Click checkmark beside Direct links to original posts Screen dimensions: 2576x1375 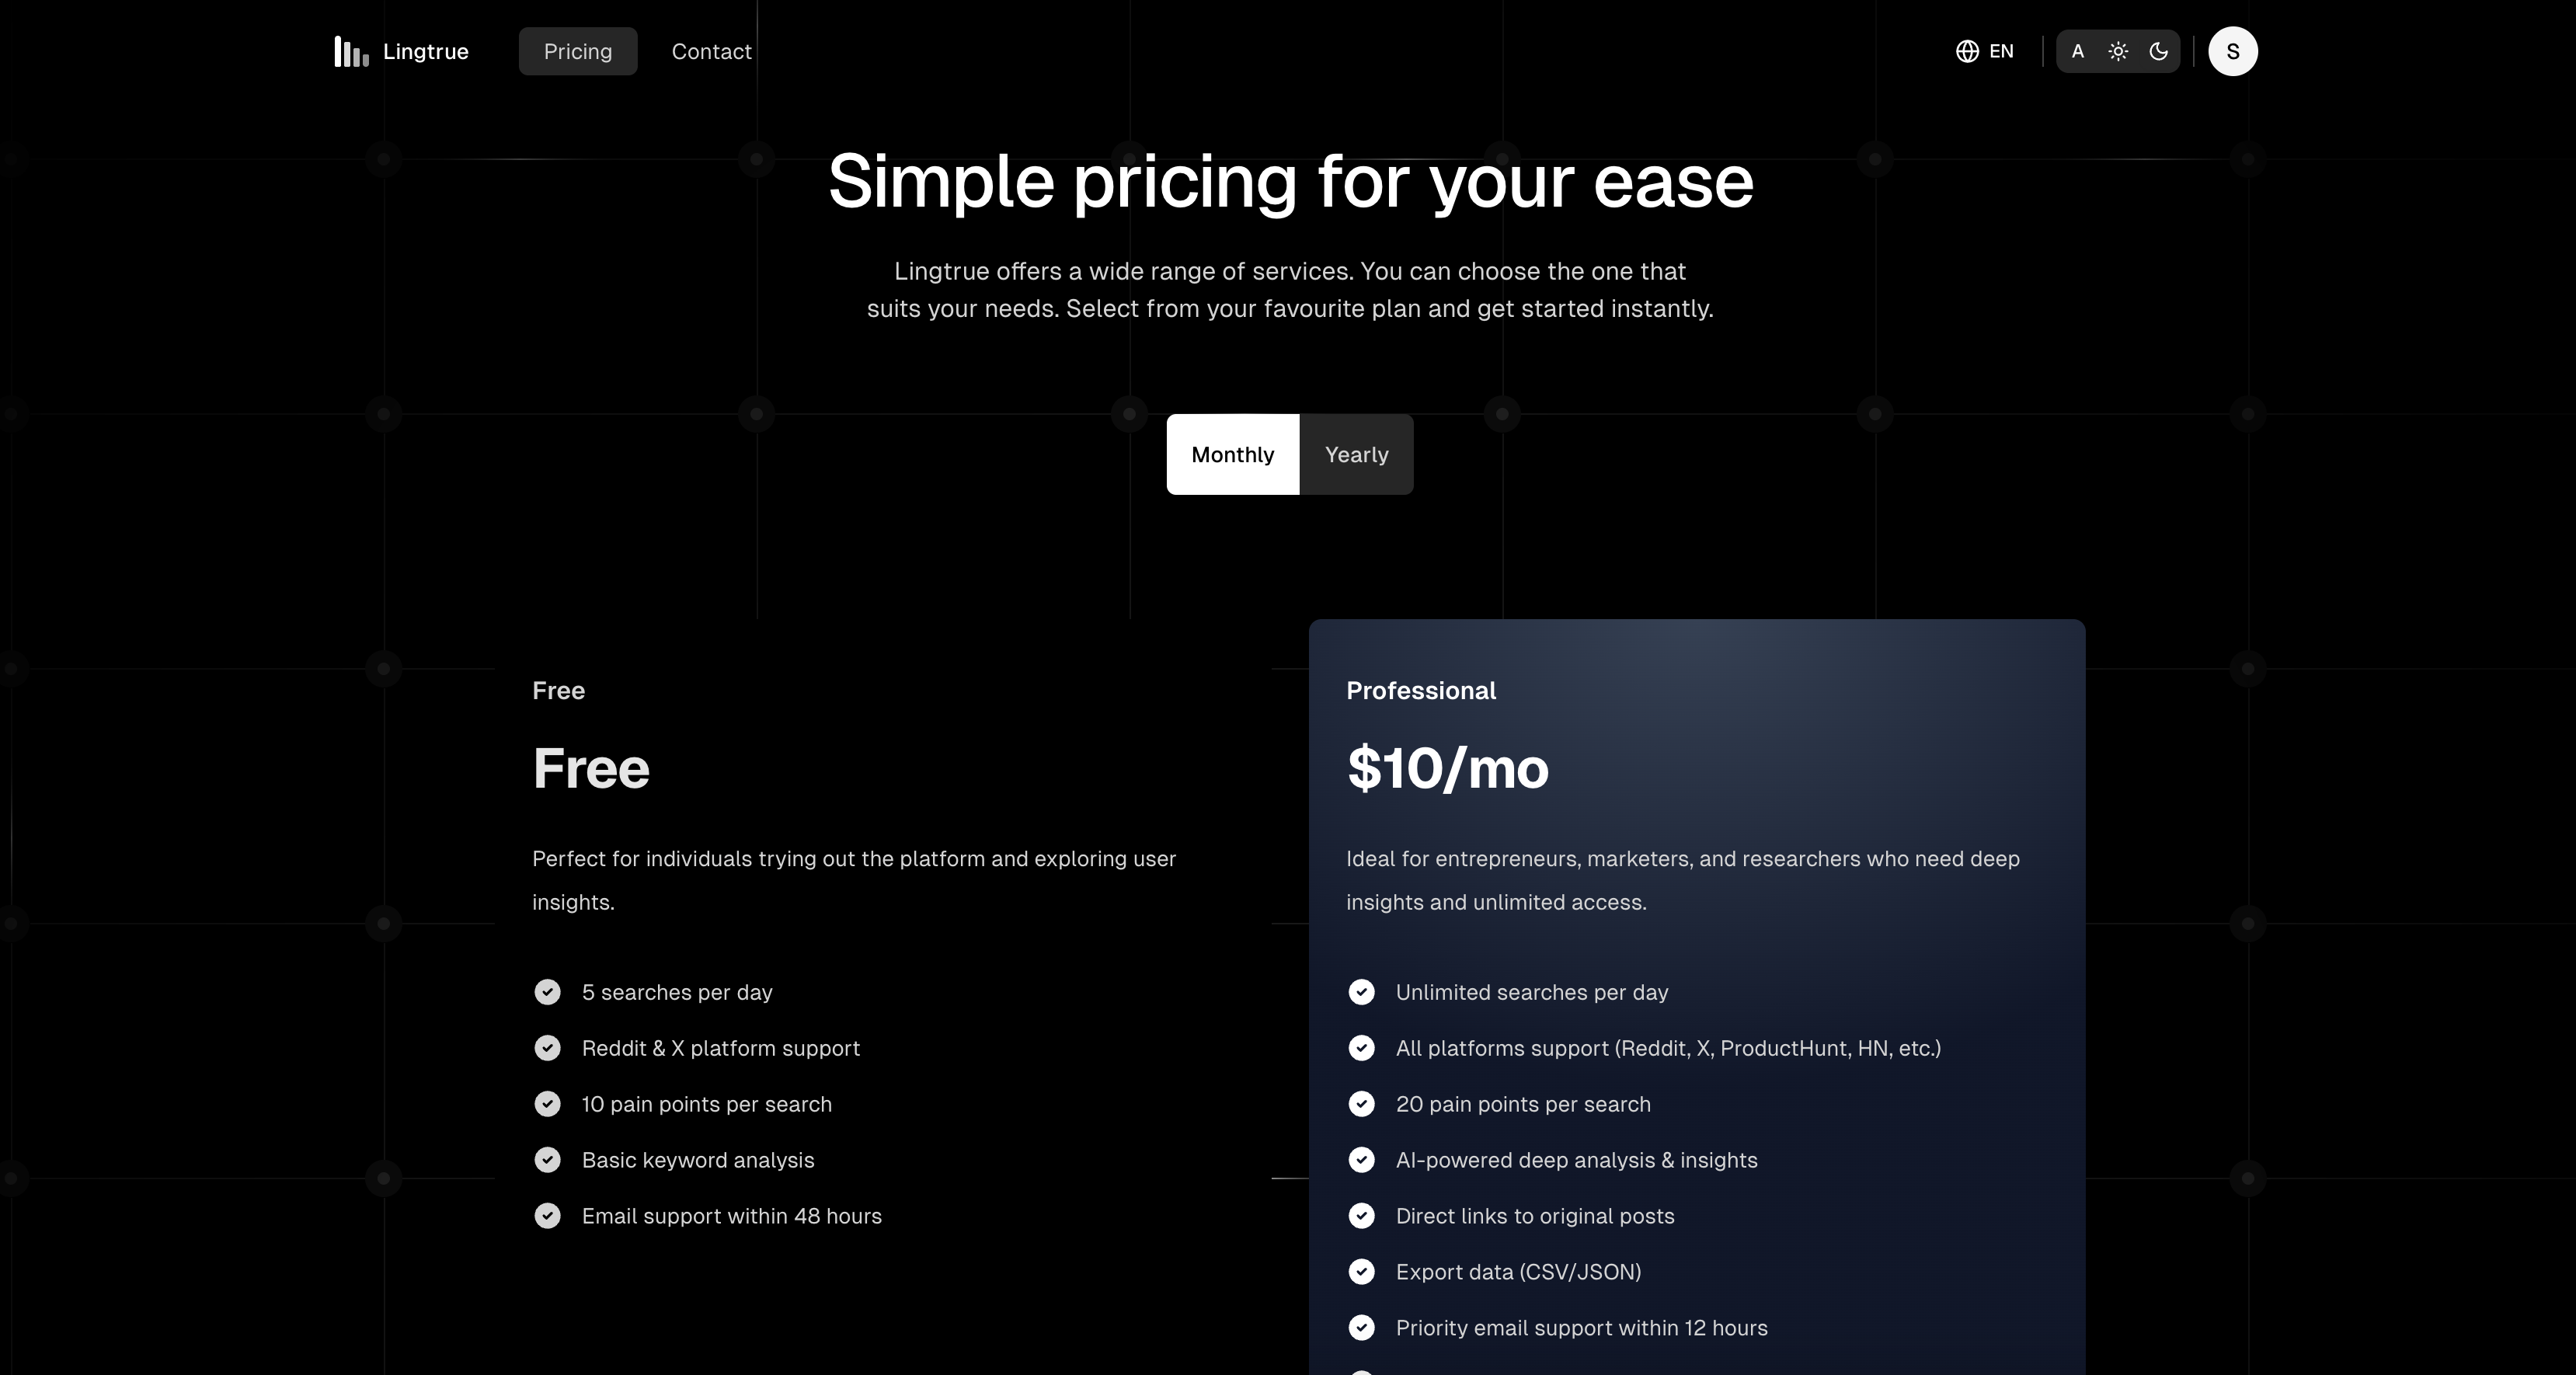1361,1216
